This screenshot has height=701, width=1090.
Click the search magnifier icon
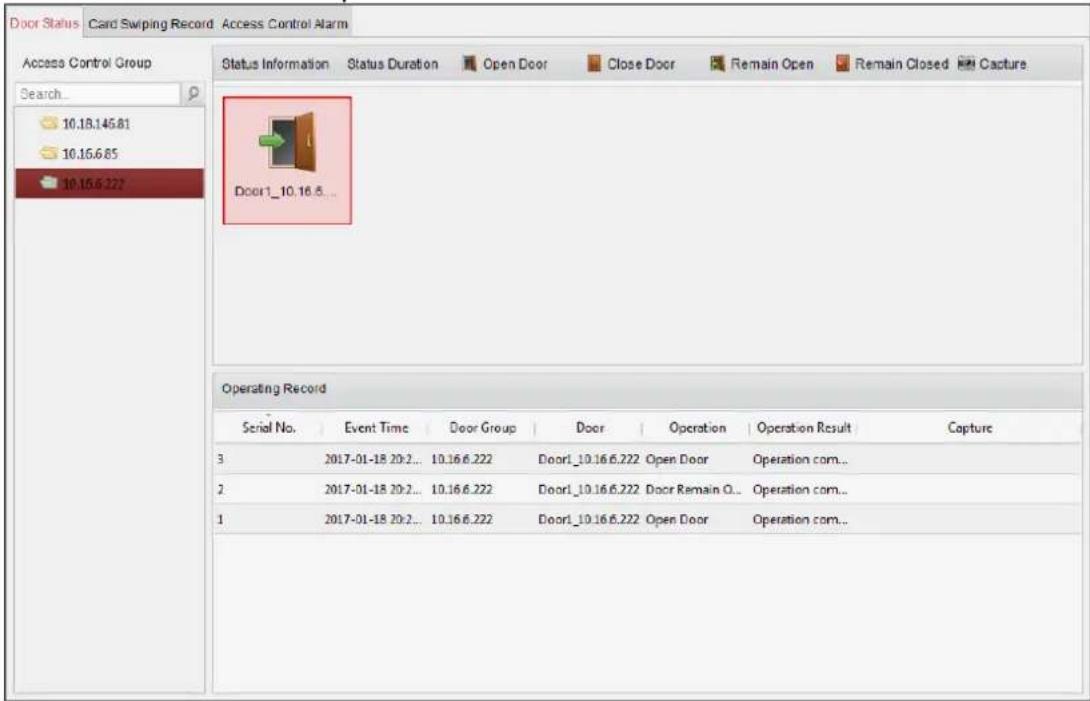pyautogui.click(x=193, y=93)
